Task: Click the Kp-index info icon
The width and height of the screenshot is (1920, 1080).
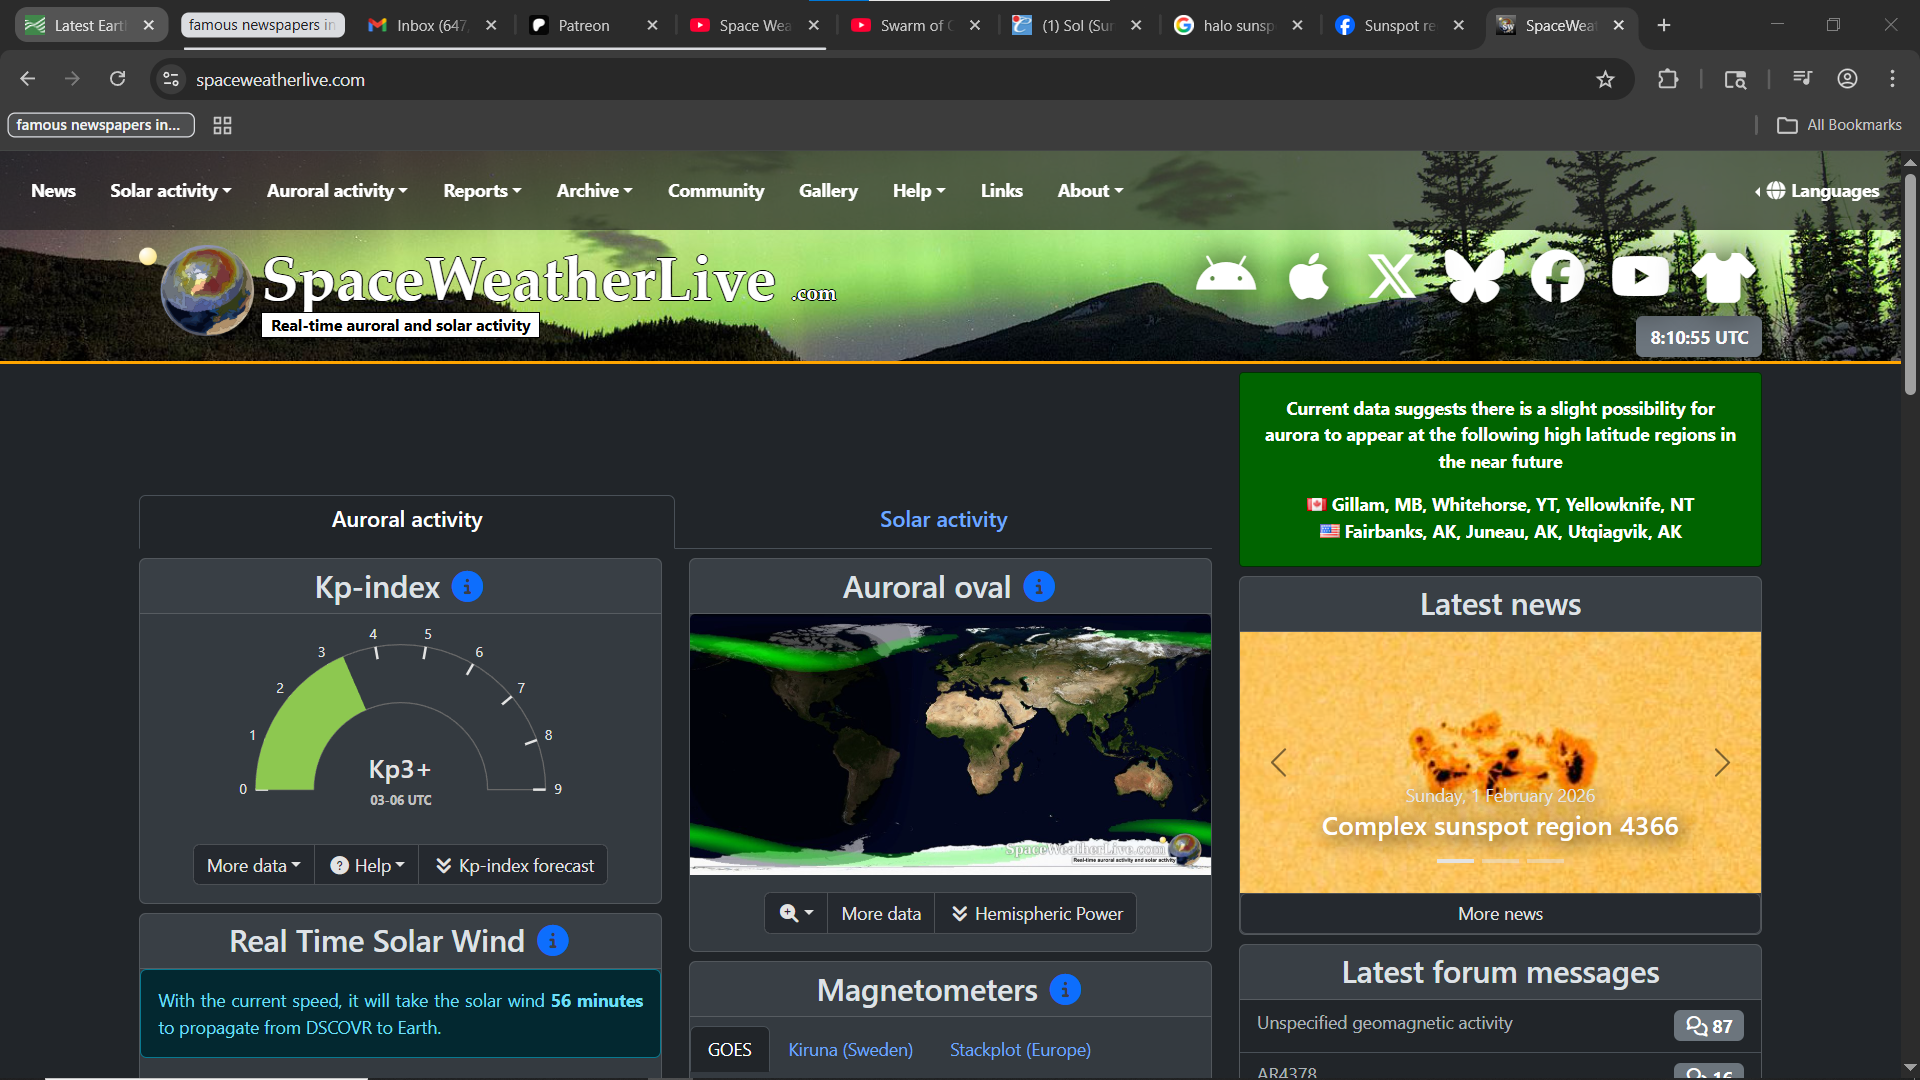Action: coord(467,587)
